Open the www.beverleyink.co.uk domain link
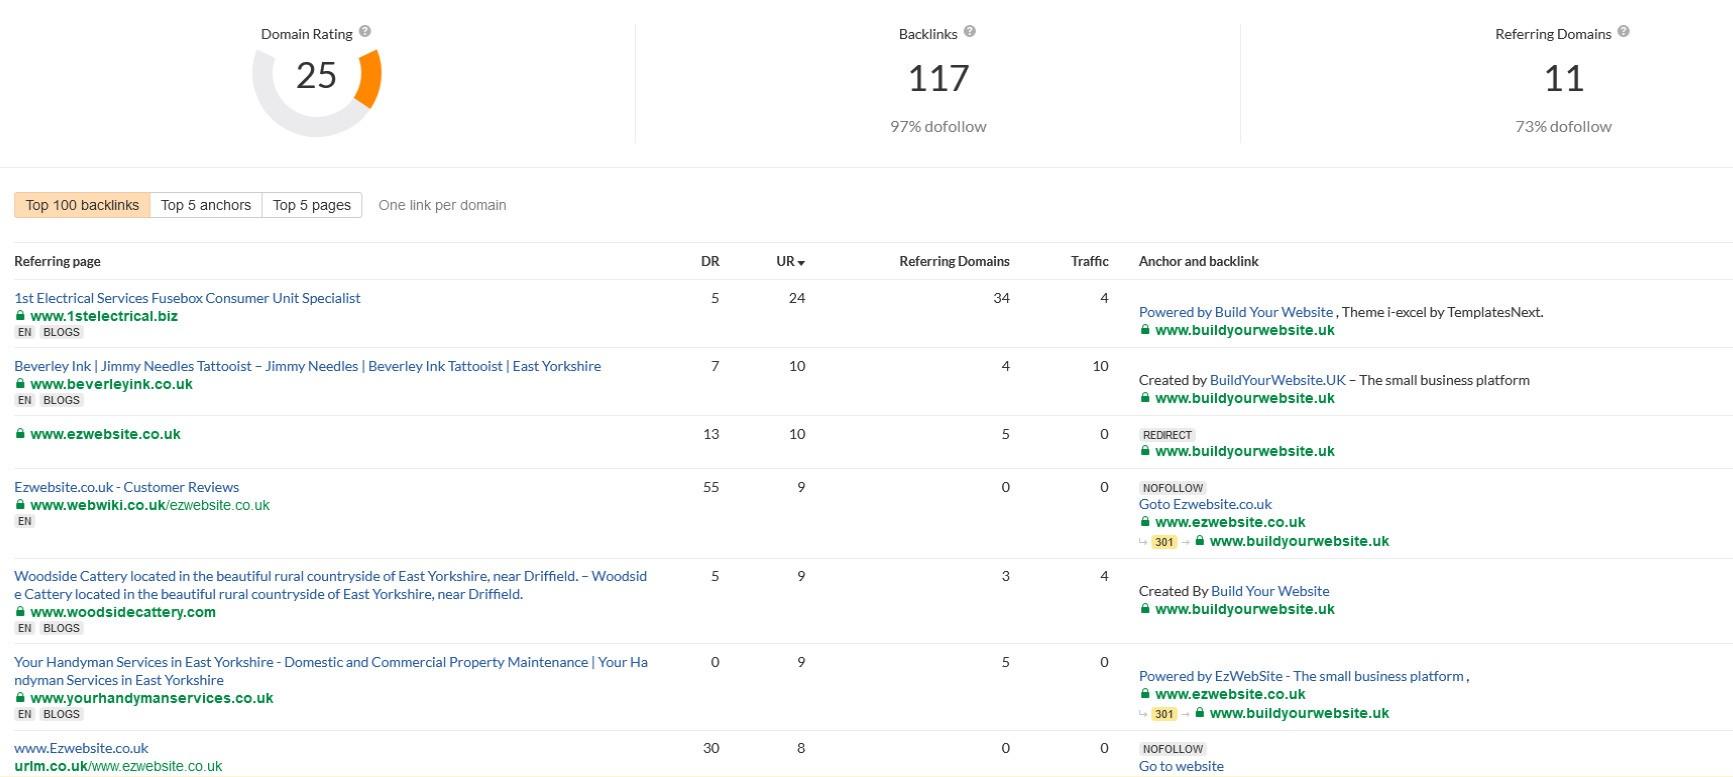The width and height of the screenshot is (1733, 777). pos(111,384)
